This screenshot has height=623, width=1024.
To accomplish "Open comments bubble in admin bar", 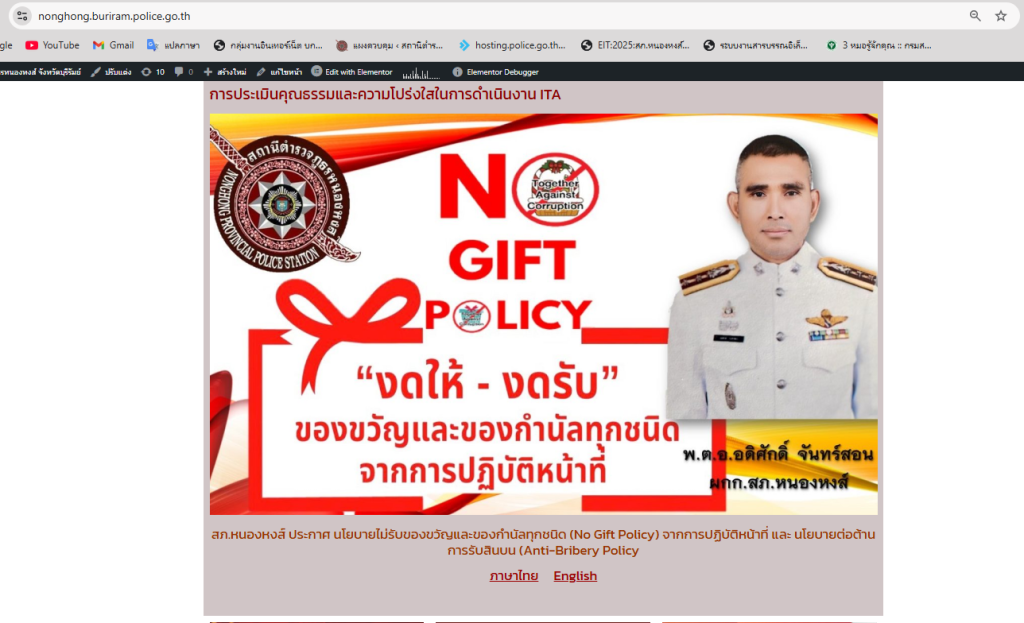I will point(184,72).
